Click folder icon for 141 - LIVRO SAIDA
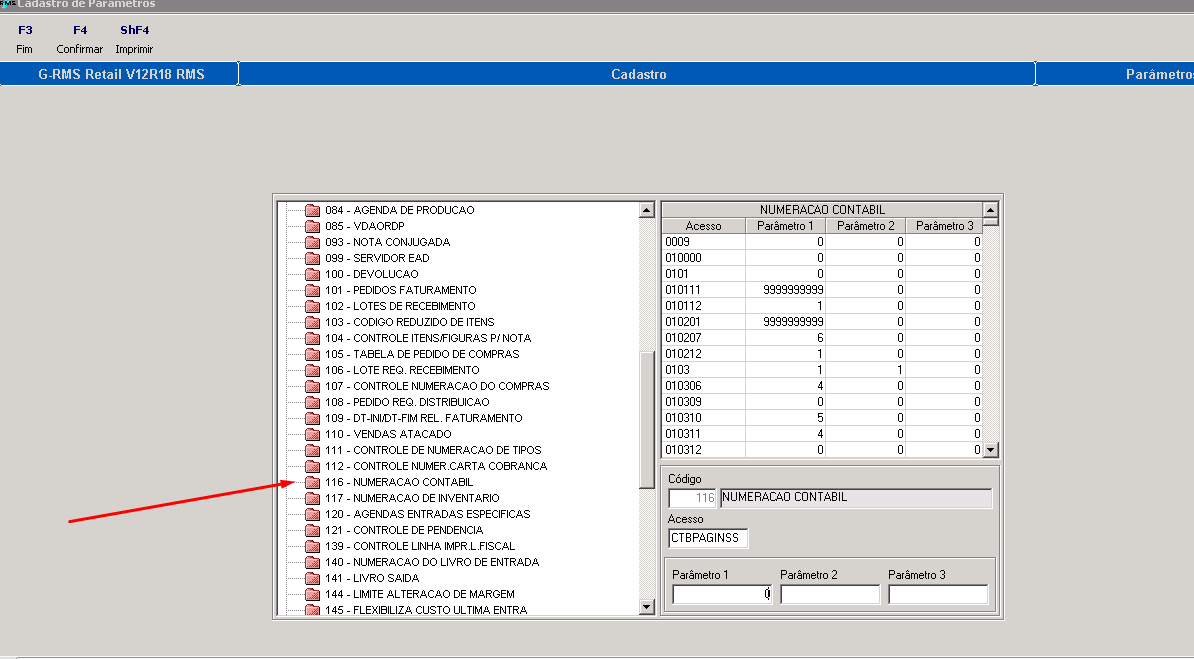The height and width of the screenshot is (659, 1194). coord(312,578)
